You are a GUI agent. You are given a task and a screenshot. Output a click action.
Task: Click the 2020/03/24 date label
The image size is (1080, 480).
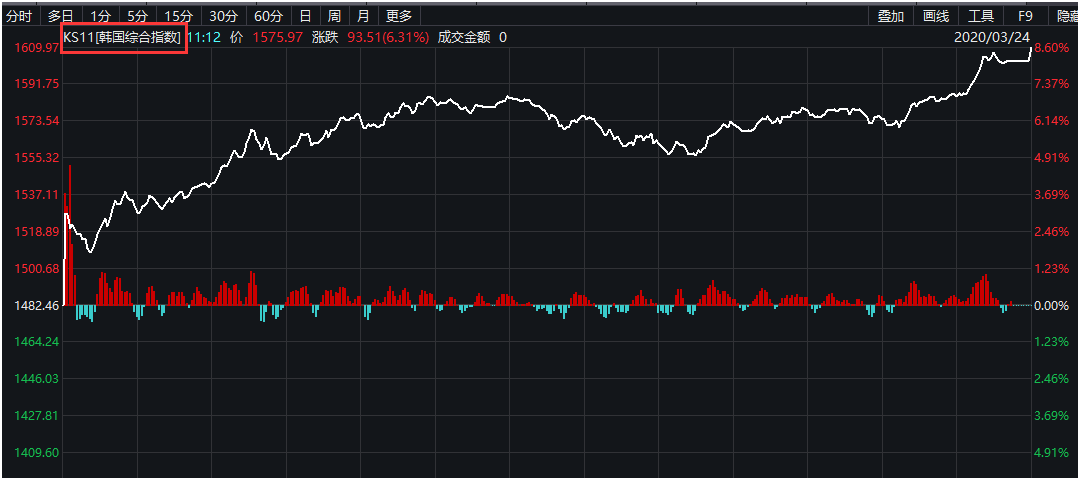(x=992, y=37)
